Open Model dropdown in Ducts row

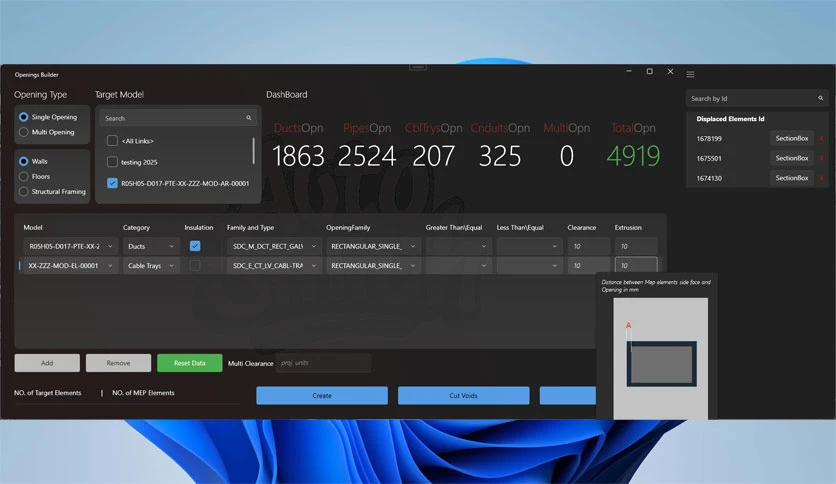(70, 246)
